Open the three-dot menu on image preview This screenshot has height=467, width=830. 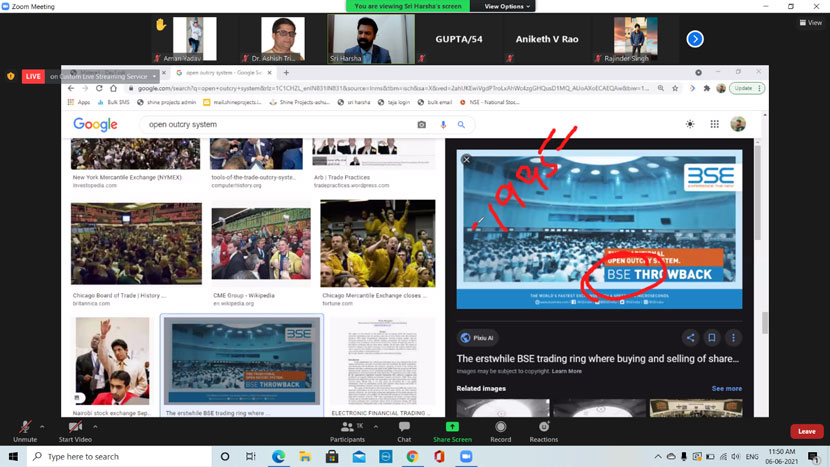(734, 338)
